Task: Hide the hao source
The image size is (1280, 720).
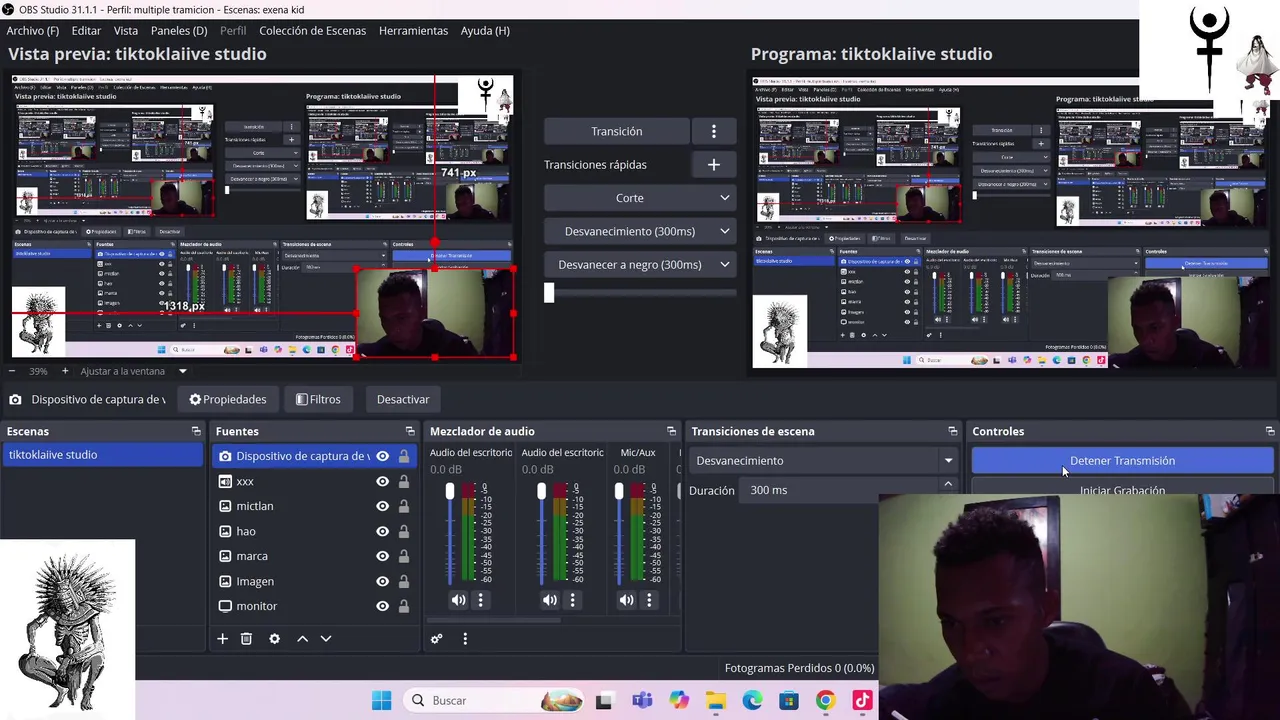Action: click(x=382, y=531)
